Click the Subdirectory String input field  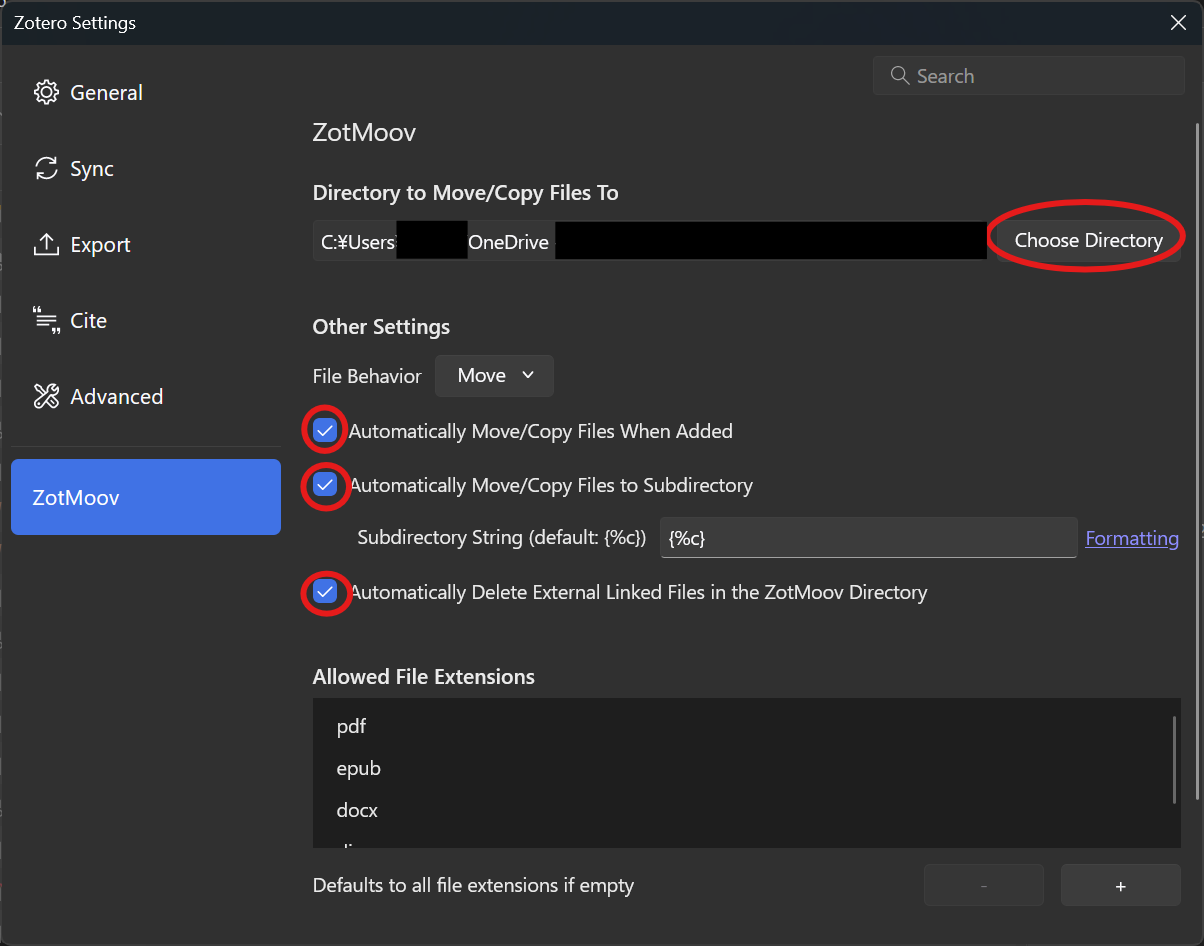pos(868,538)
